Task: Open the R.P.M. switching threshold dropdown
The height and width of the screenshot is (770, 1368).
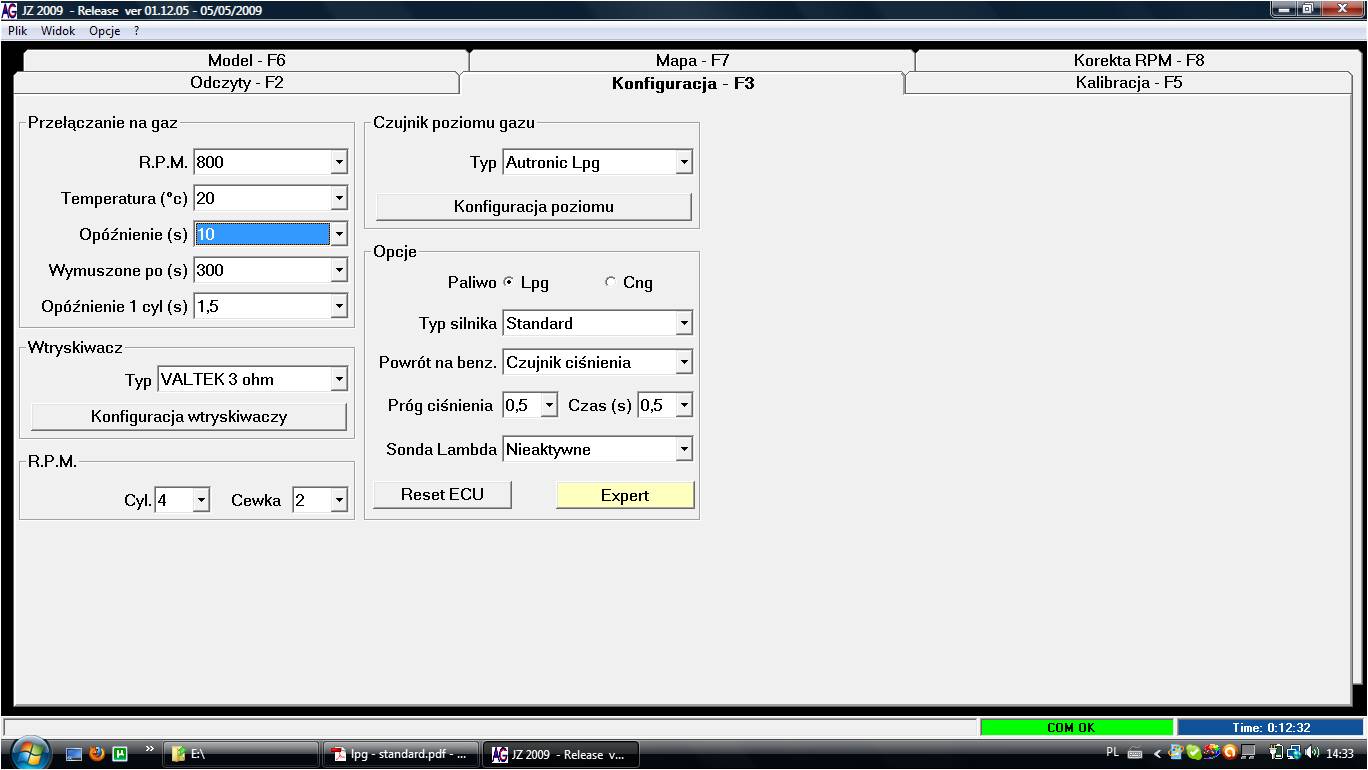Action: (339, 162)
